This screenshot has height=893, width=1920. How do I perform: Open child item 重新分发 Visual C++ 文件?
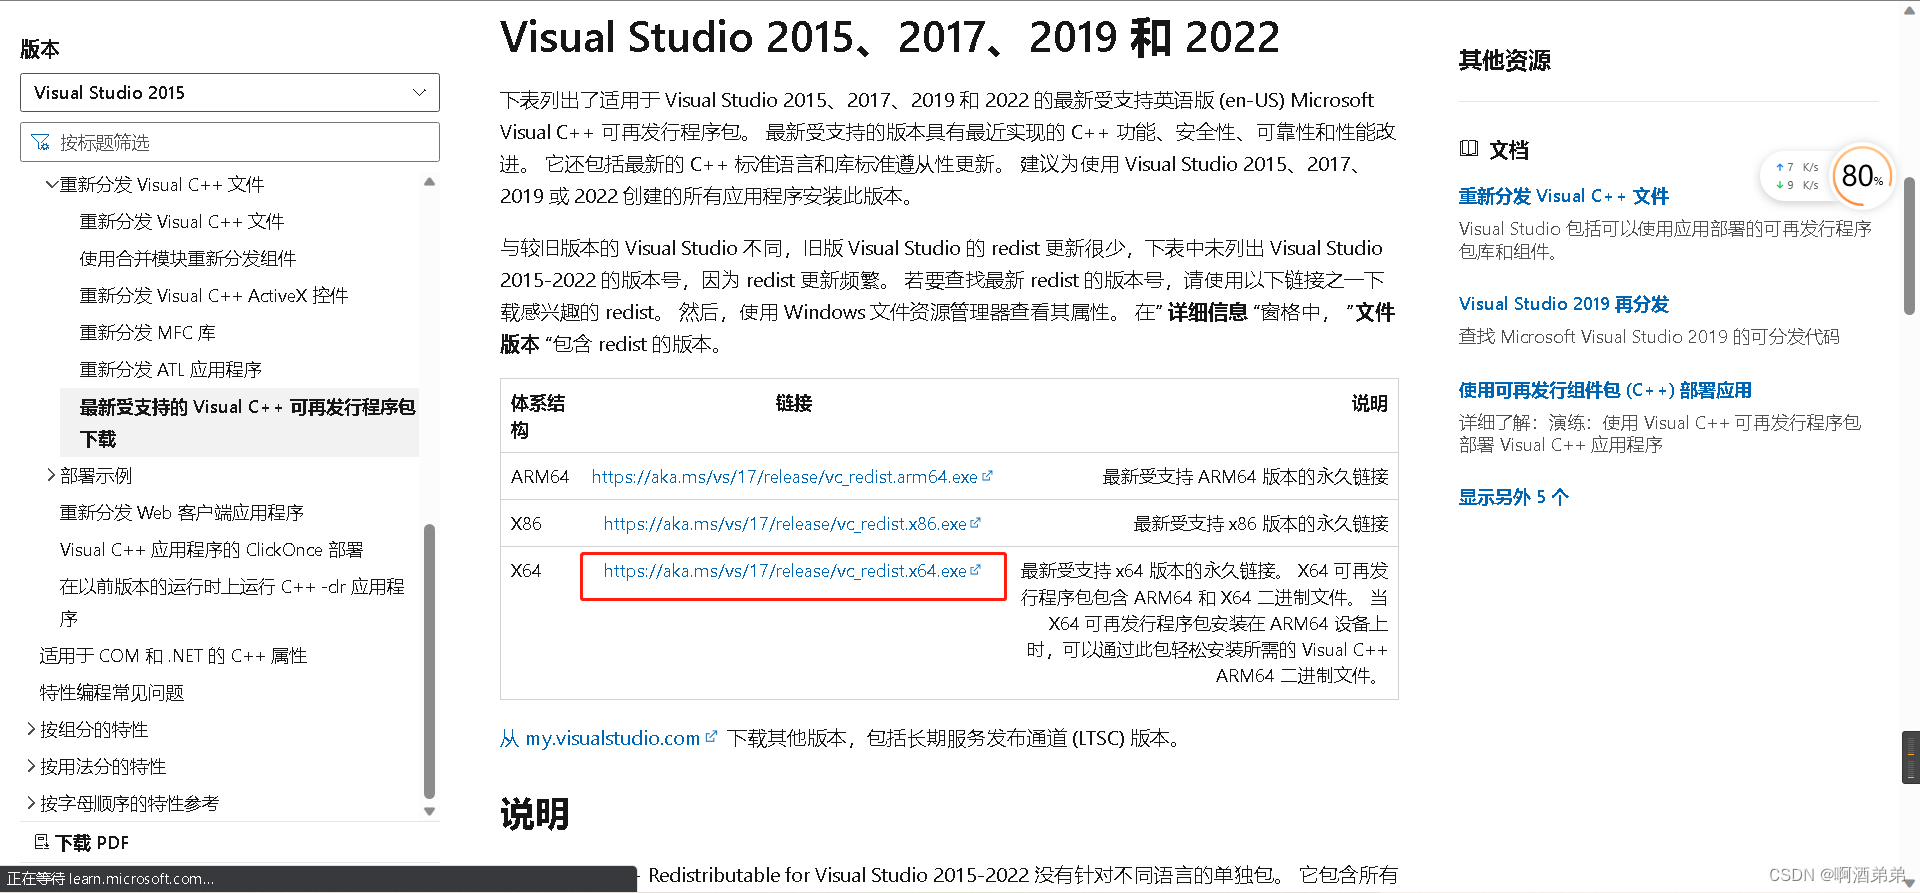(181, 221)
